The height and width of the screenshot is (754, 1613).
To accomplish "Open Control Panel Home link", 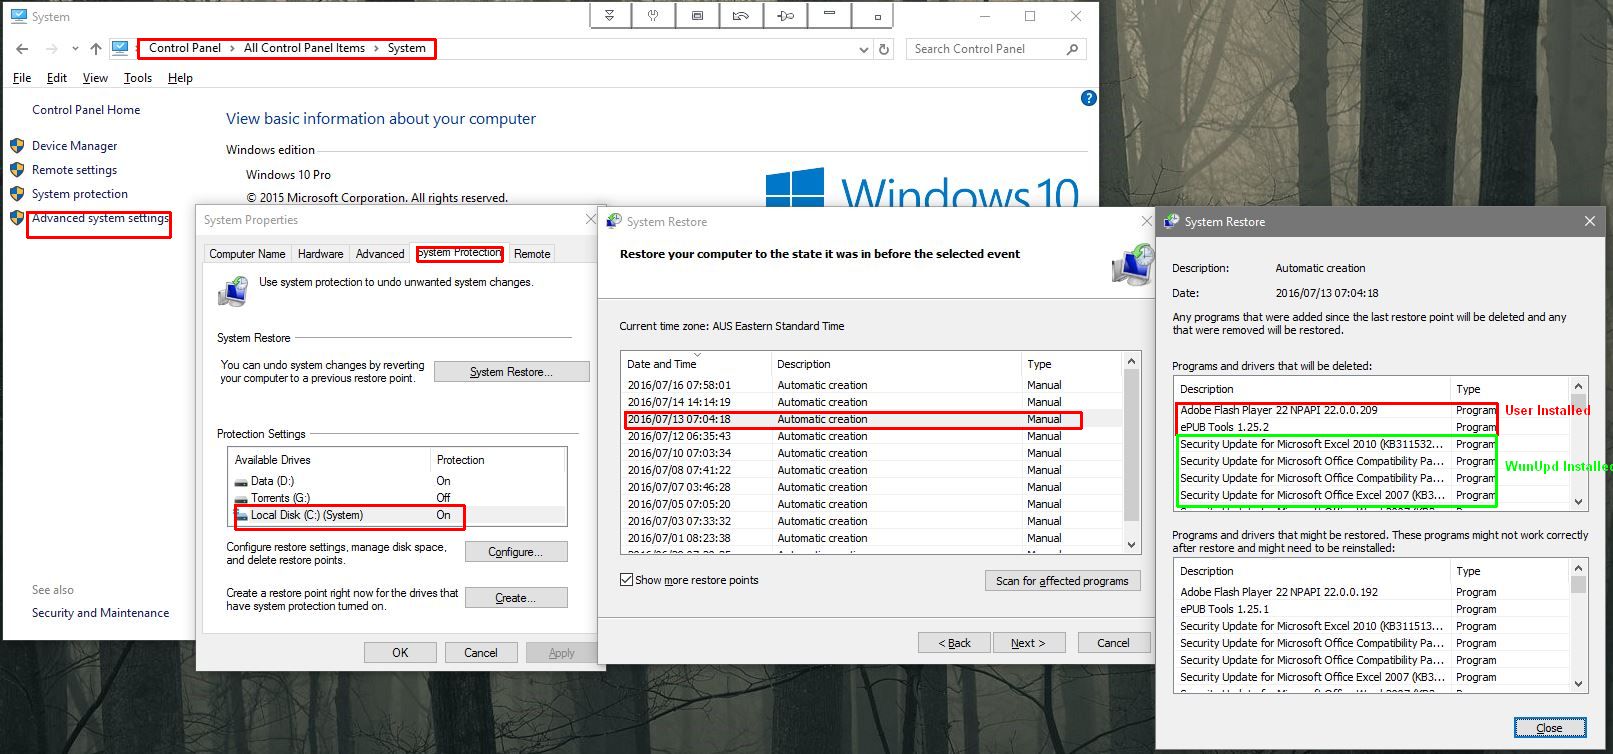I will [86, 110].
